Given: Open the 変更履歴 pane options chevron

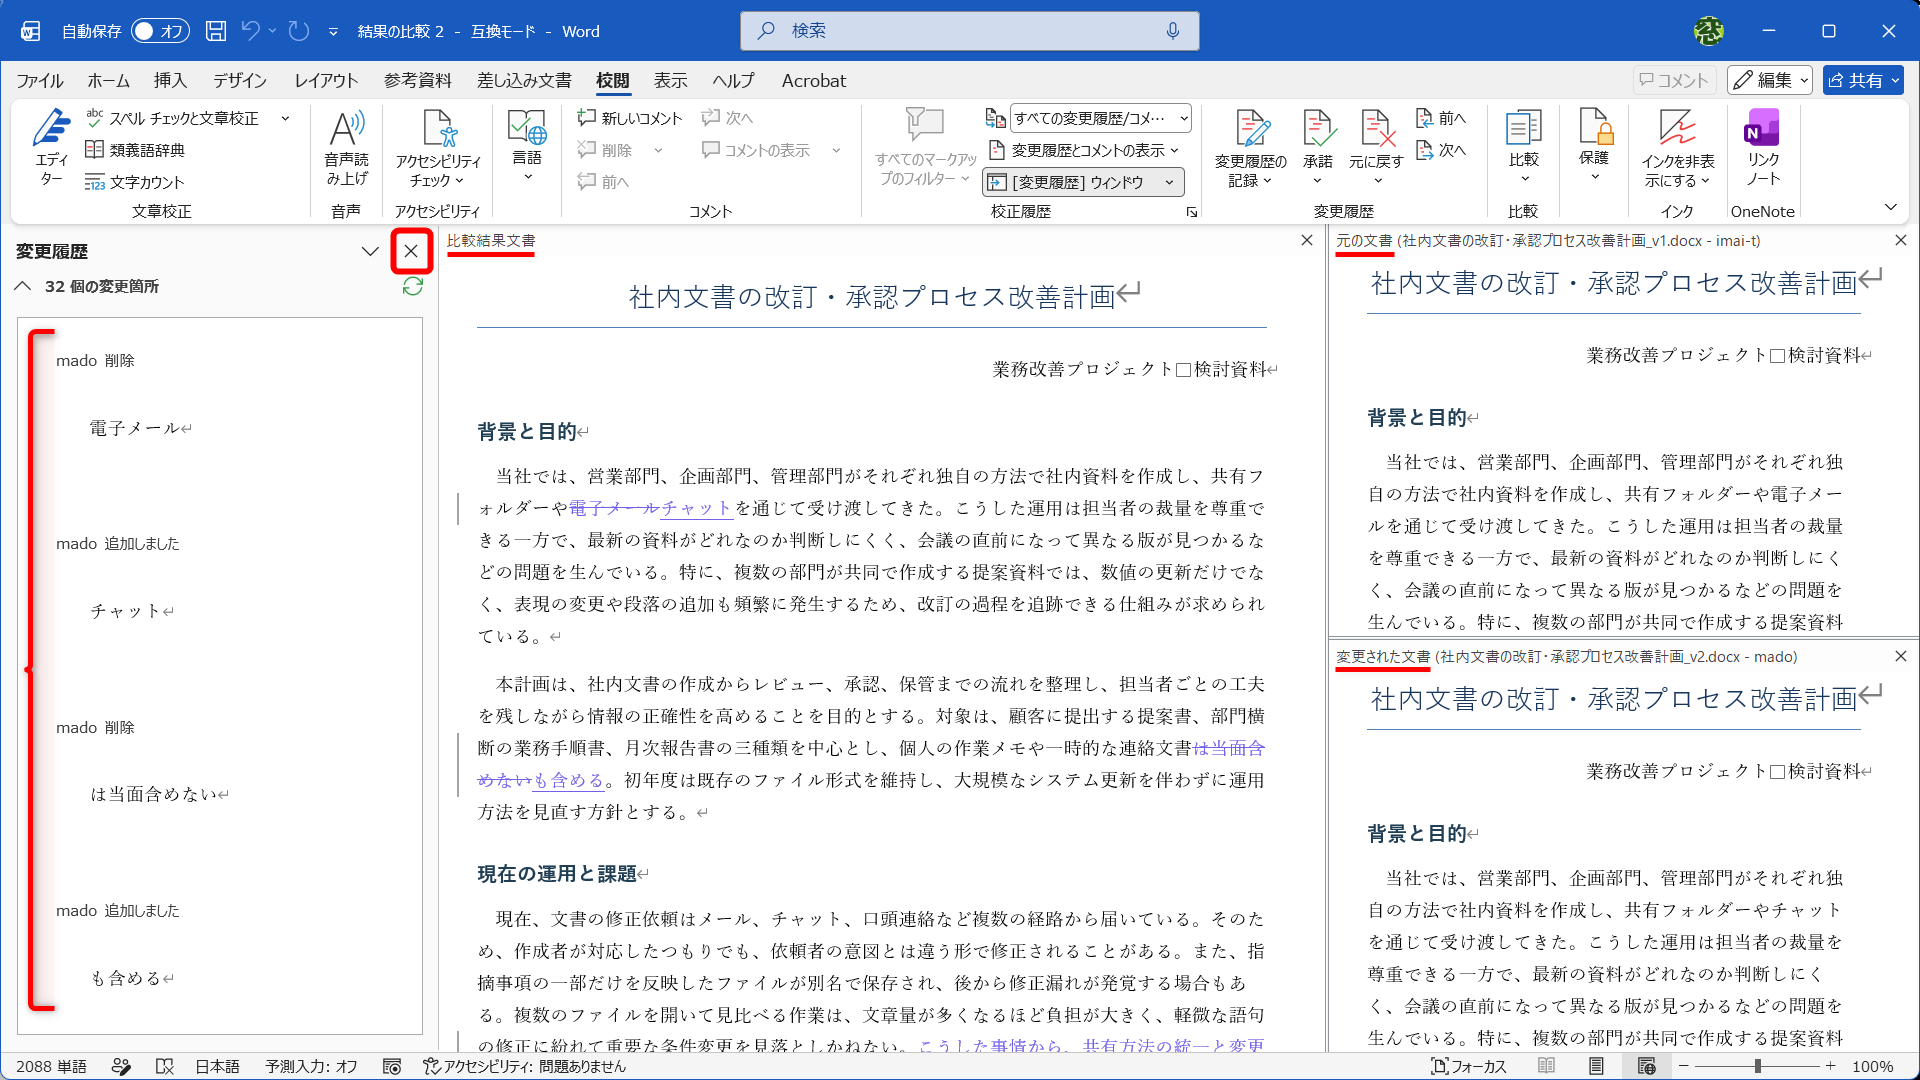Looking at the screenshot, I should (370, 252).
